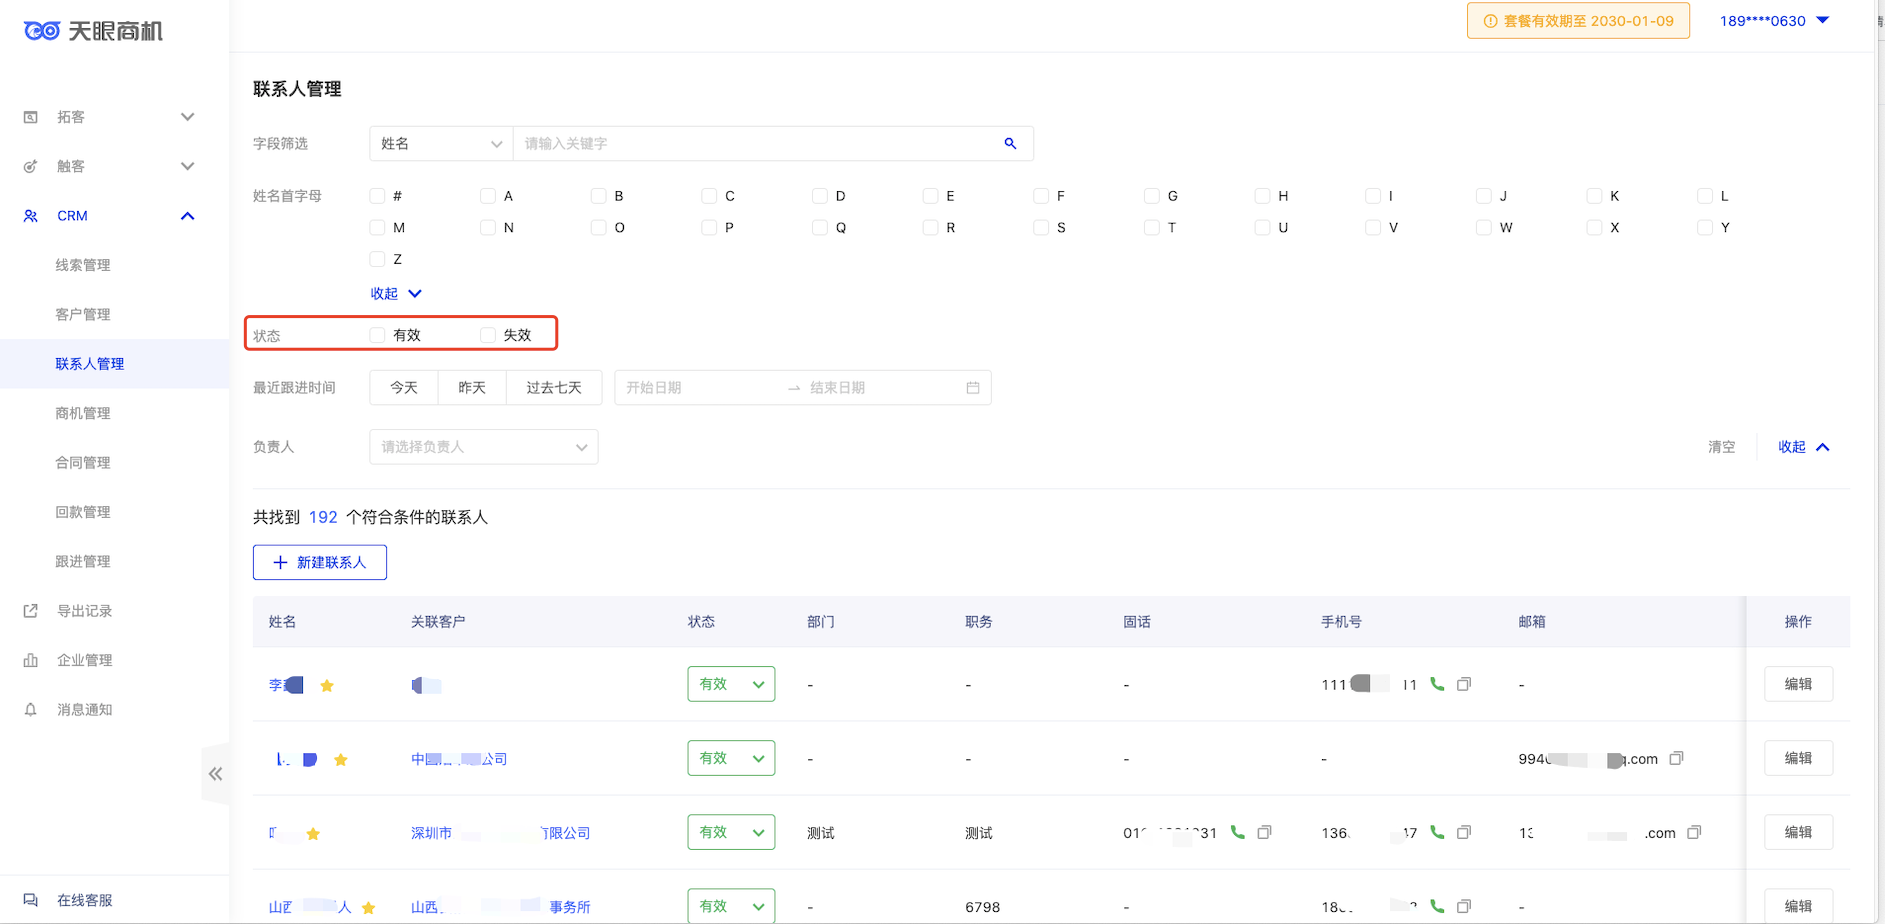Viewport: 1885px width, 924px height.
Task: Check the 有效 status filter checkbox
Action: [x=377, y=335]
